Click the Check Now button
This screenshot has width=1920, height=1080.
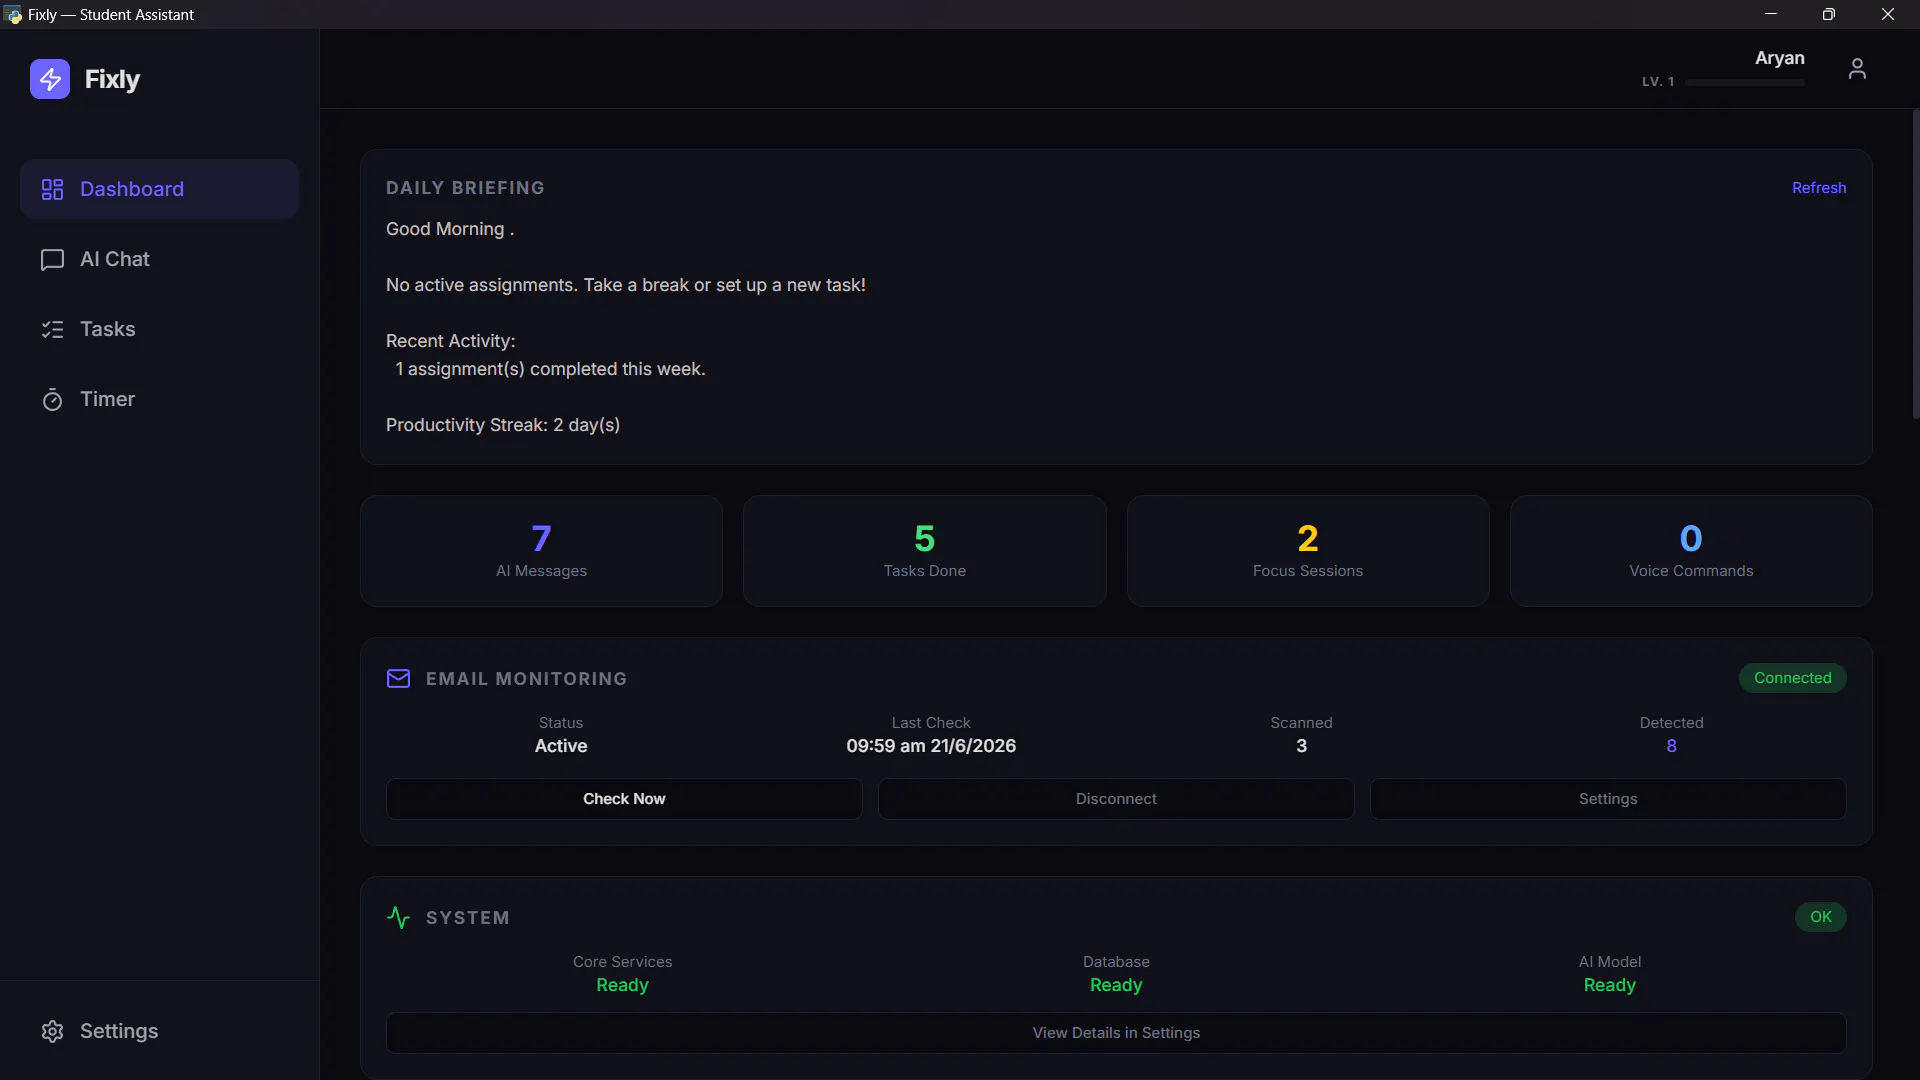click(624, 799)
